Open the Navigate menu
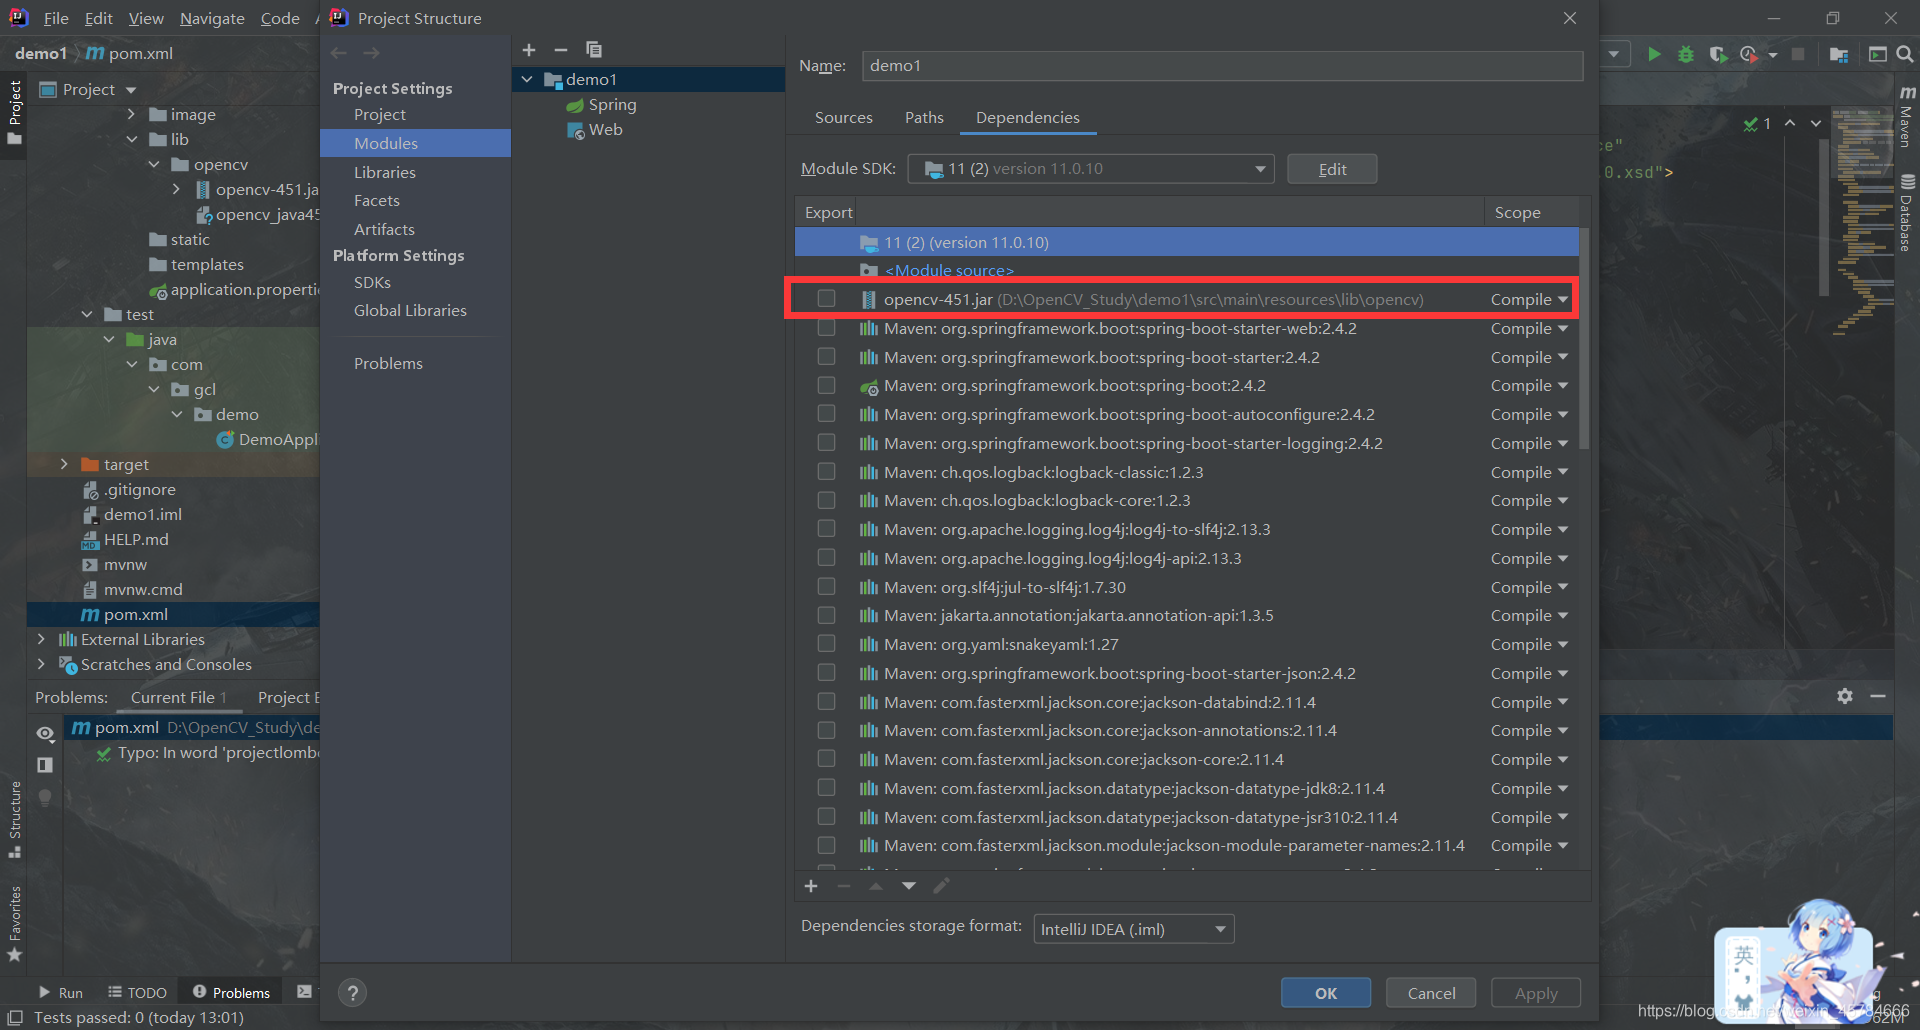 click(x=211, y=18)
